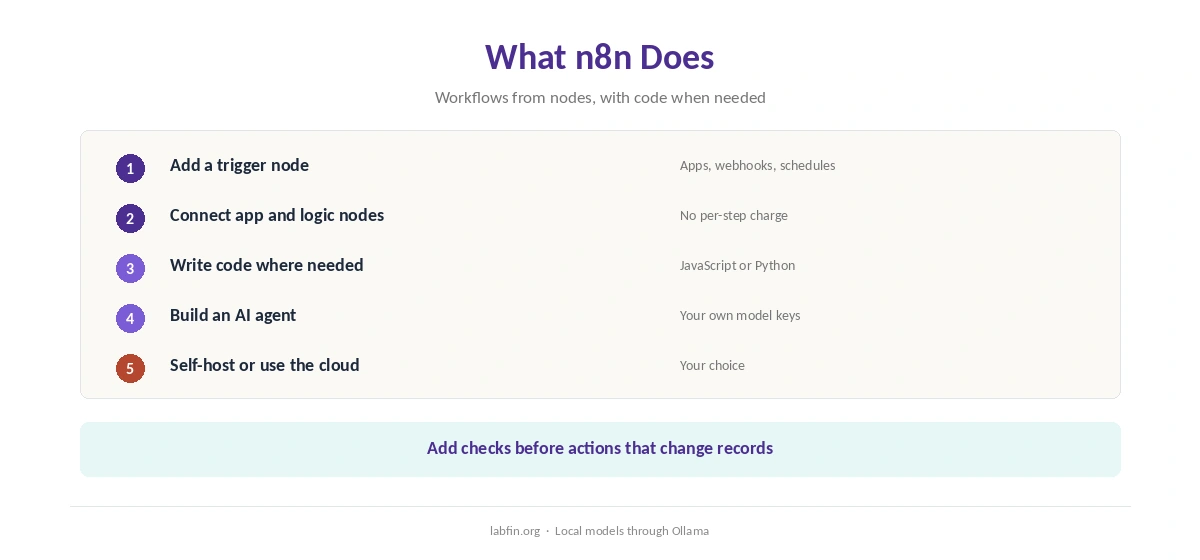Select 'Self-host or use the cloud' text
Image resolution: width=1200 pixels, height=560 pixels.
pyautogui.click(x=265, y=365)
